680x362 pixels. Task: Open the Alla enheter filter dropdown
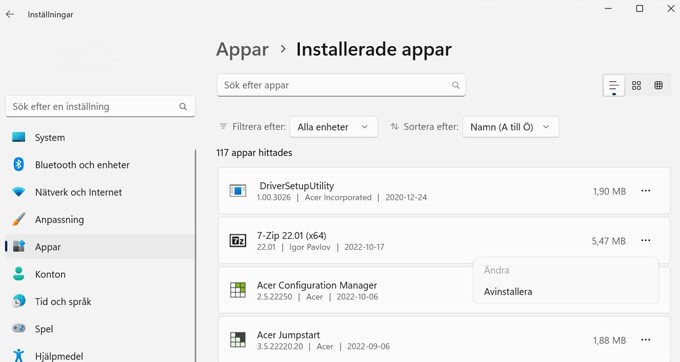coord(333,127)
